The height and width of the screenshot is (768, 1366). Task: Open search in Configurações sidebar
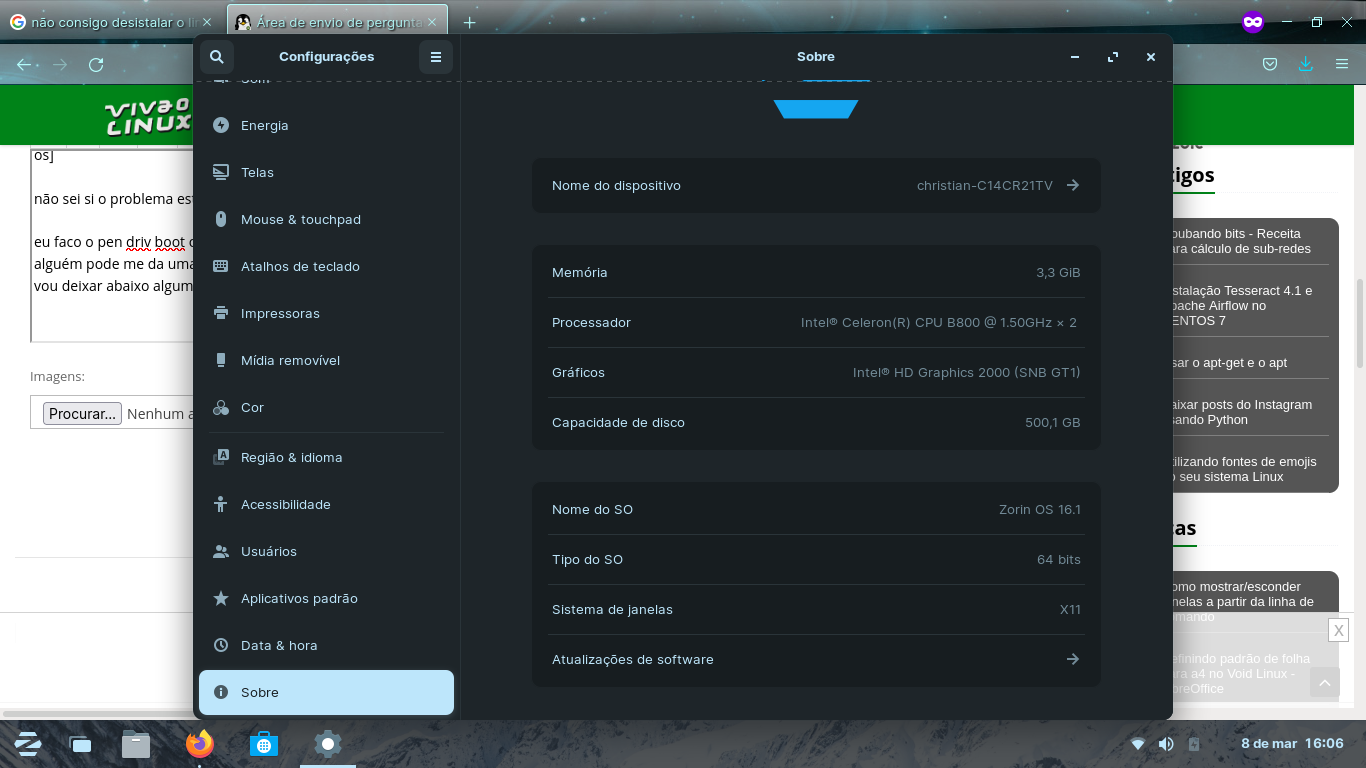tap(217, 57)
